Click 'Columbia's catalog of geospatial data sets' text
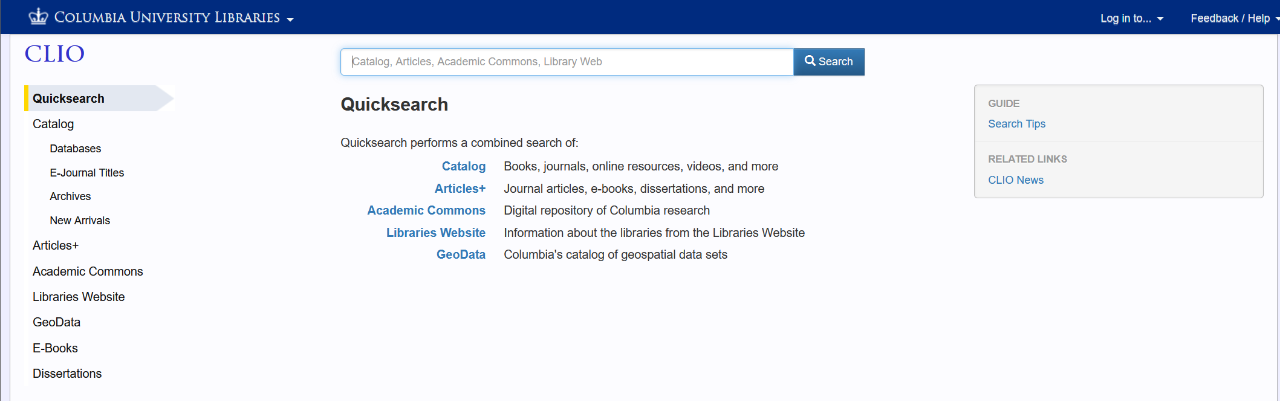The width and height of the screenshot is (1280, 401). coord(616,254)
